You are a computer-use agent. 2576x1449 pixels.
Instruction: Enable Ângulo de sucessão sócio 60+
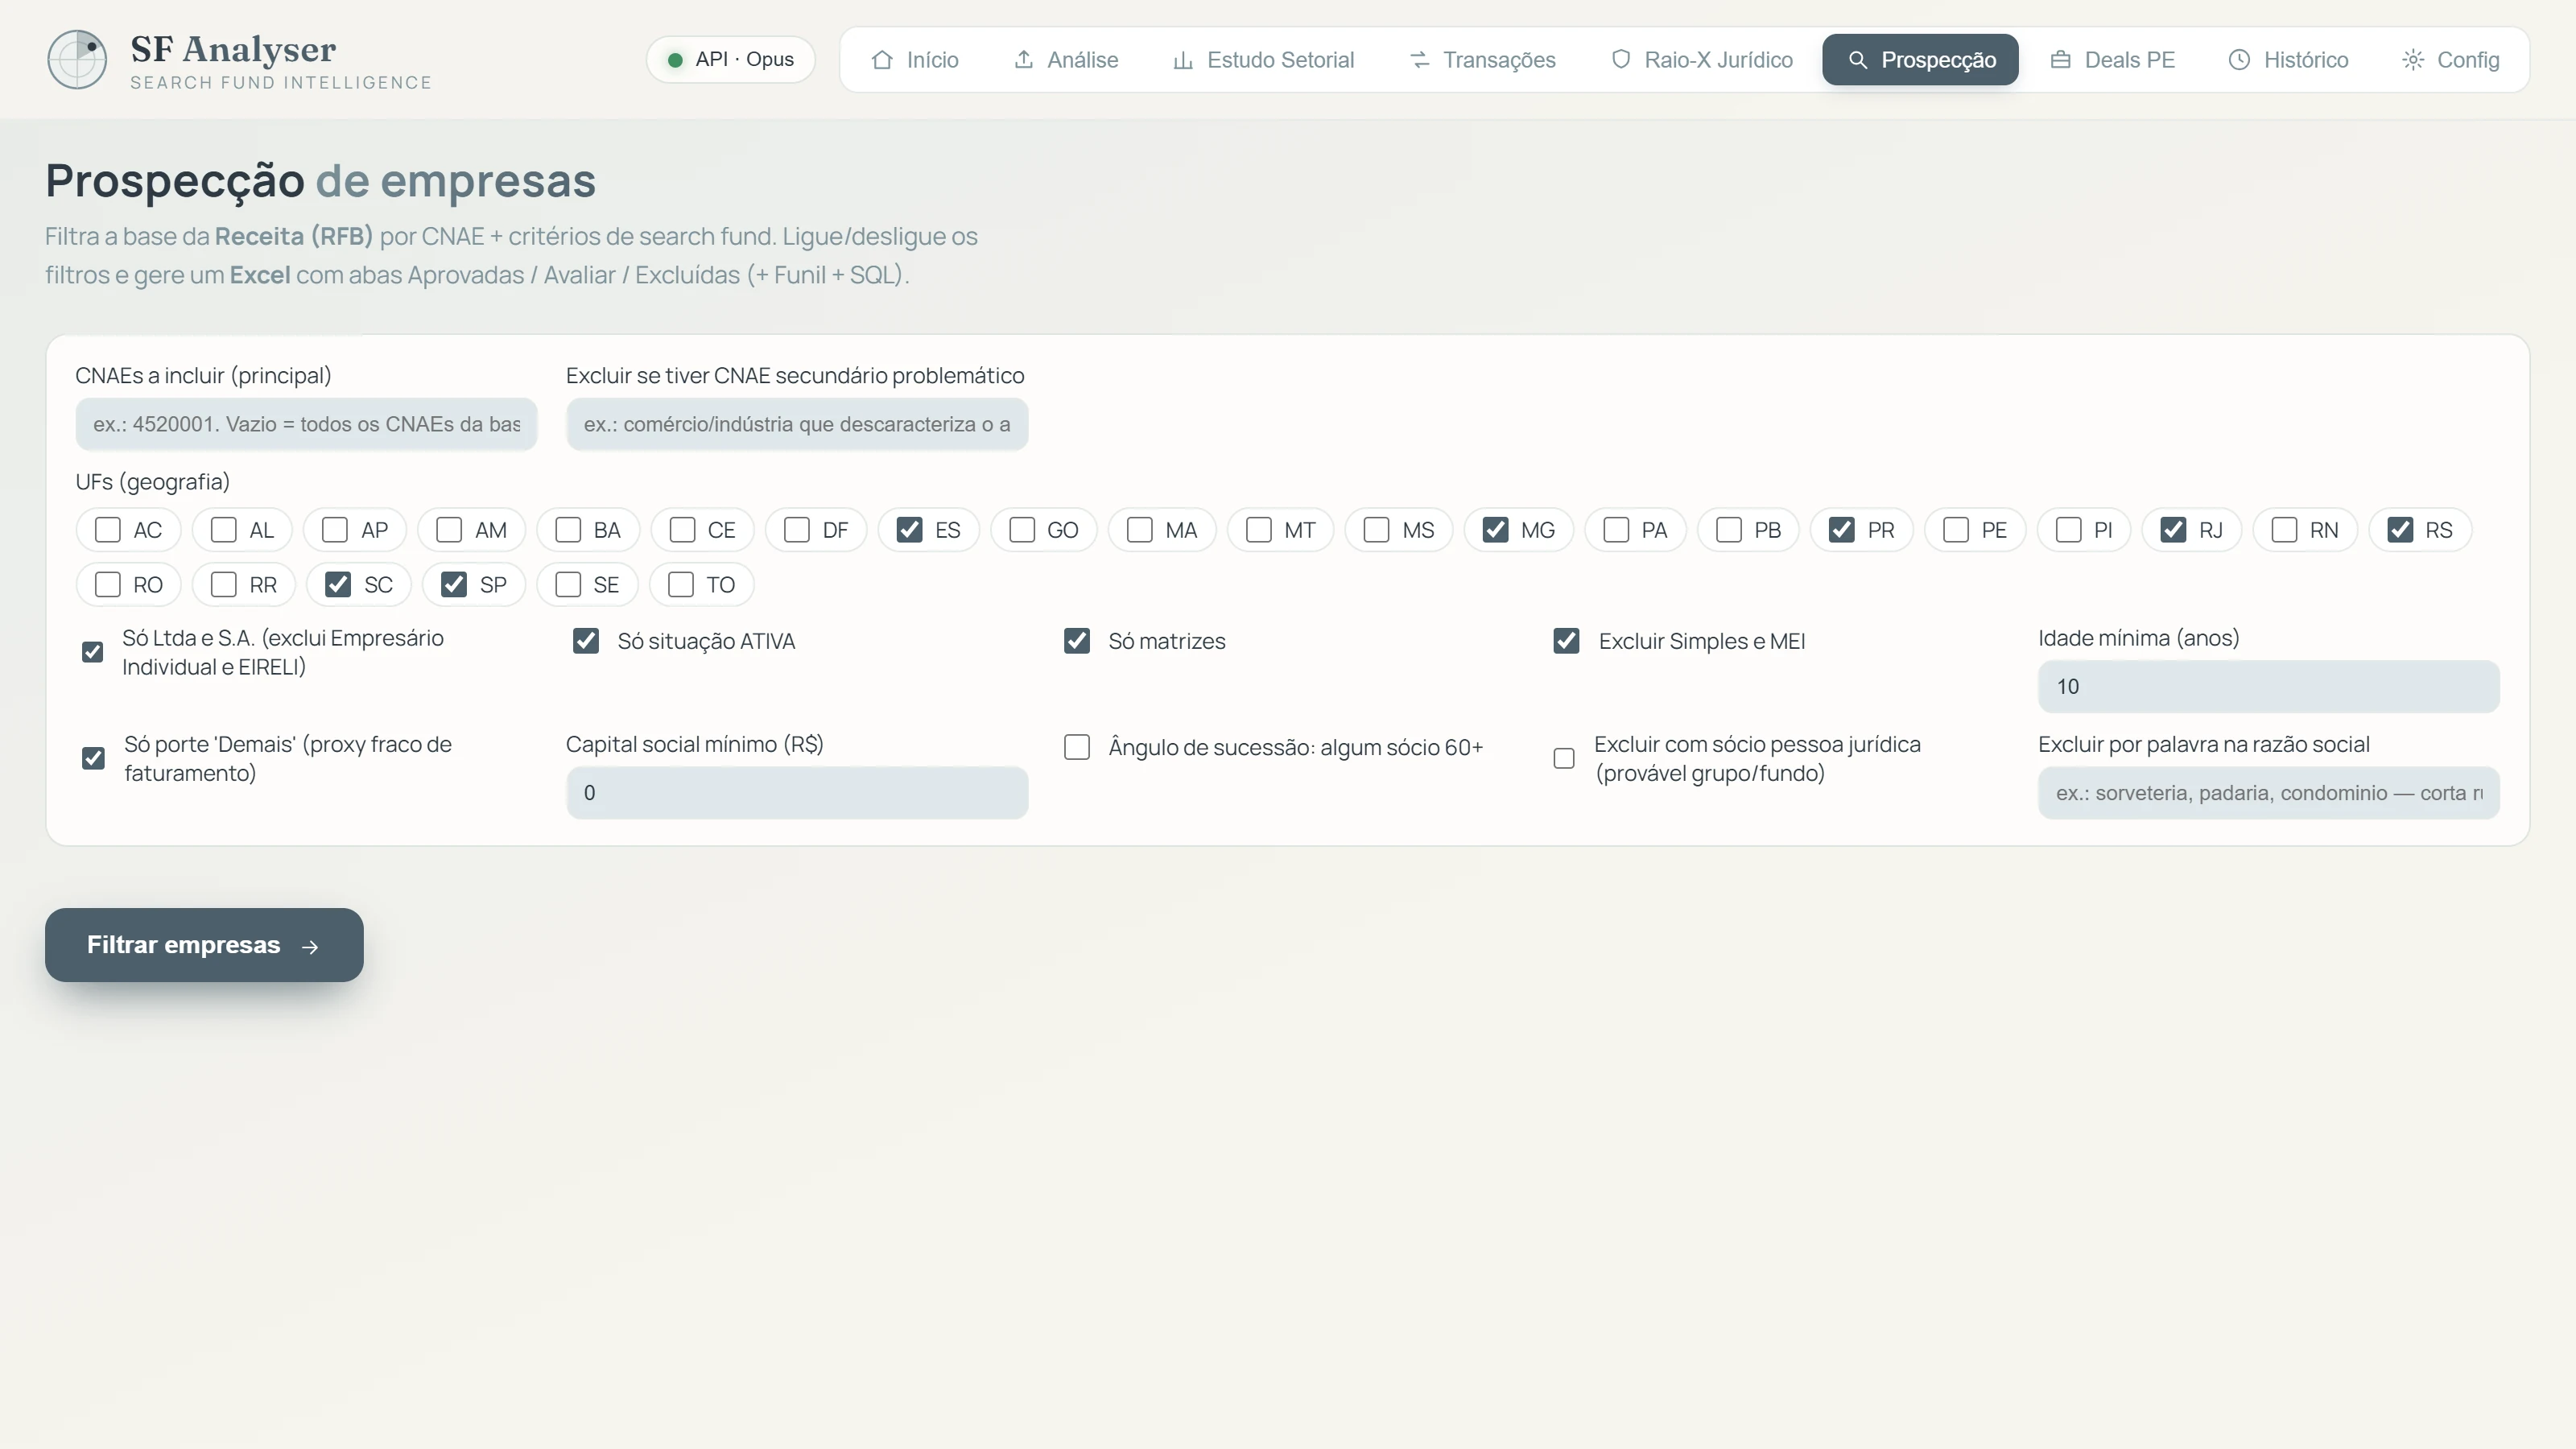(x=1077, y=747)
